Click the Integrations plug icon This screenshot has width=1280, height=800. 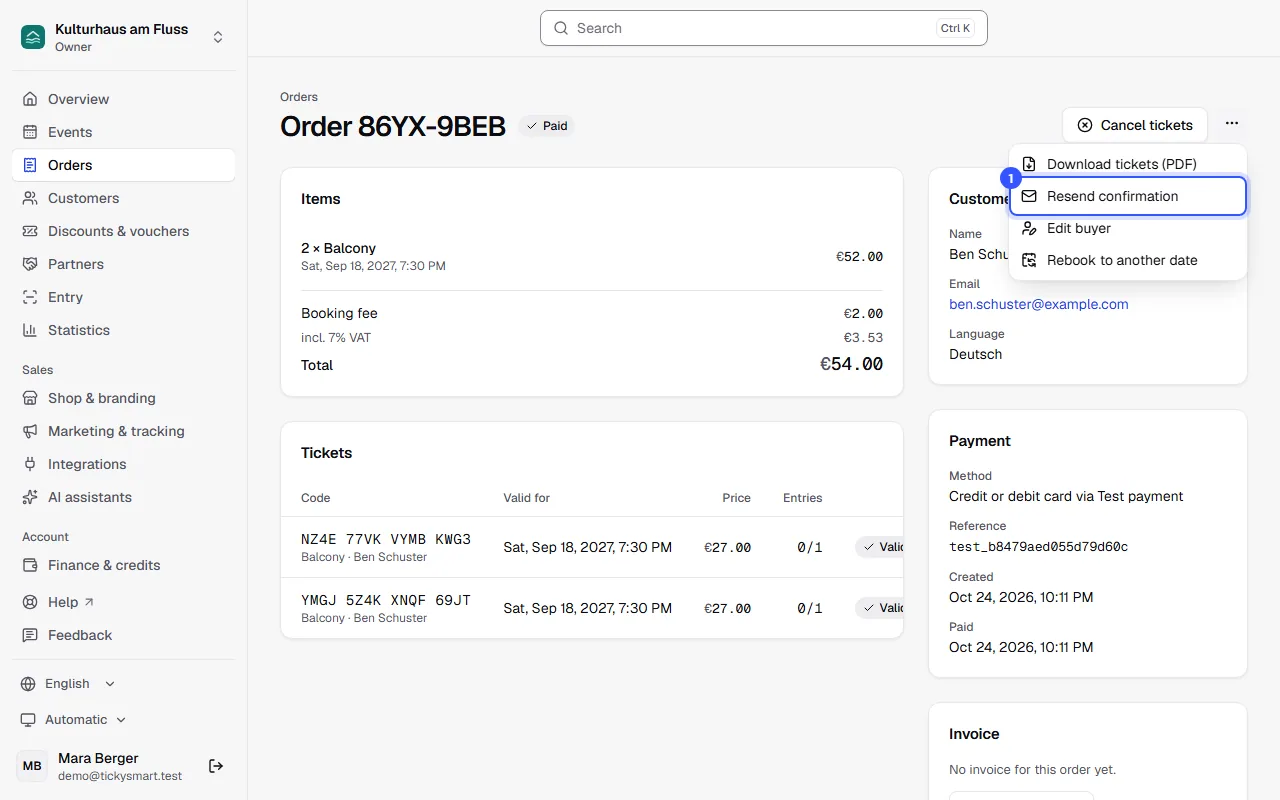point(30,464)
